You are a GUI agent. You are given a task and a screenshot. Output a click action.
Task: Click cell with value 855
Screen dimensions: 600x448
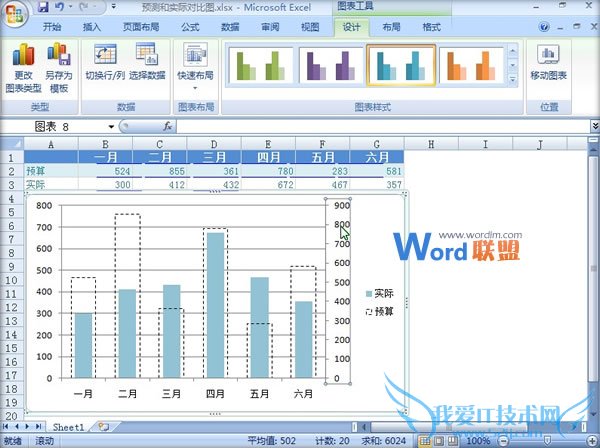(x=160, y=171)
